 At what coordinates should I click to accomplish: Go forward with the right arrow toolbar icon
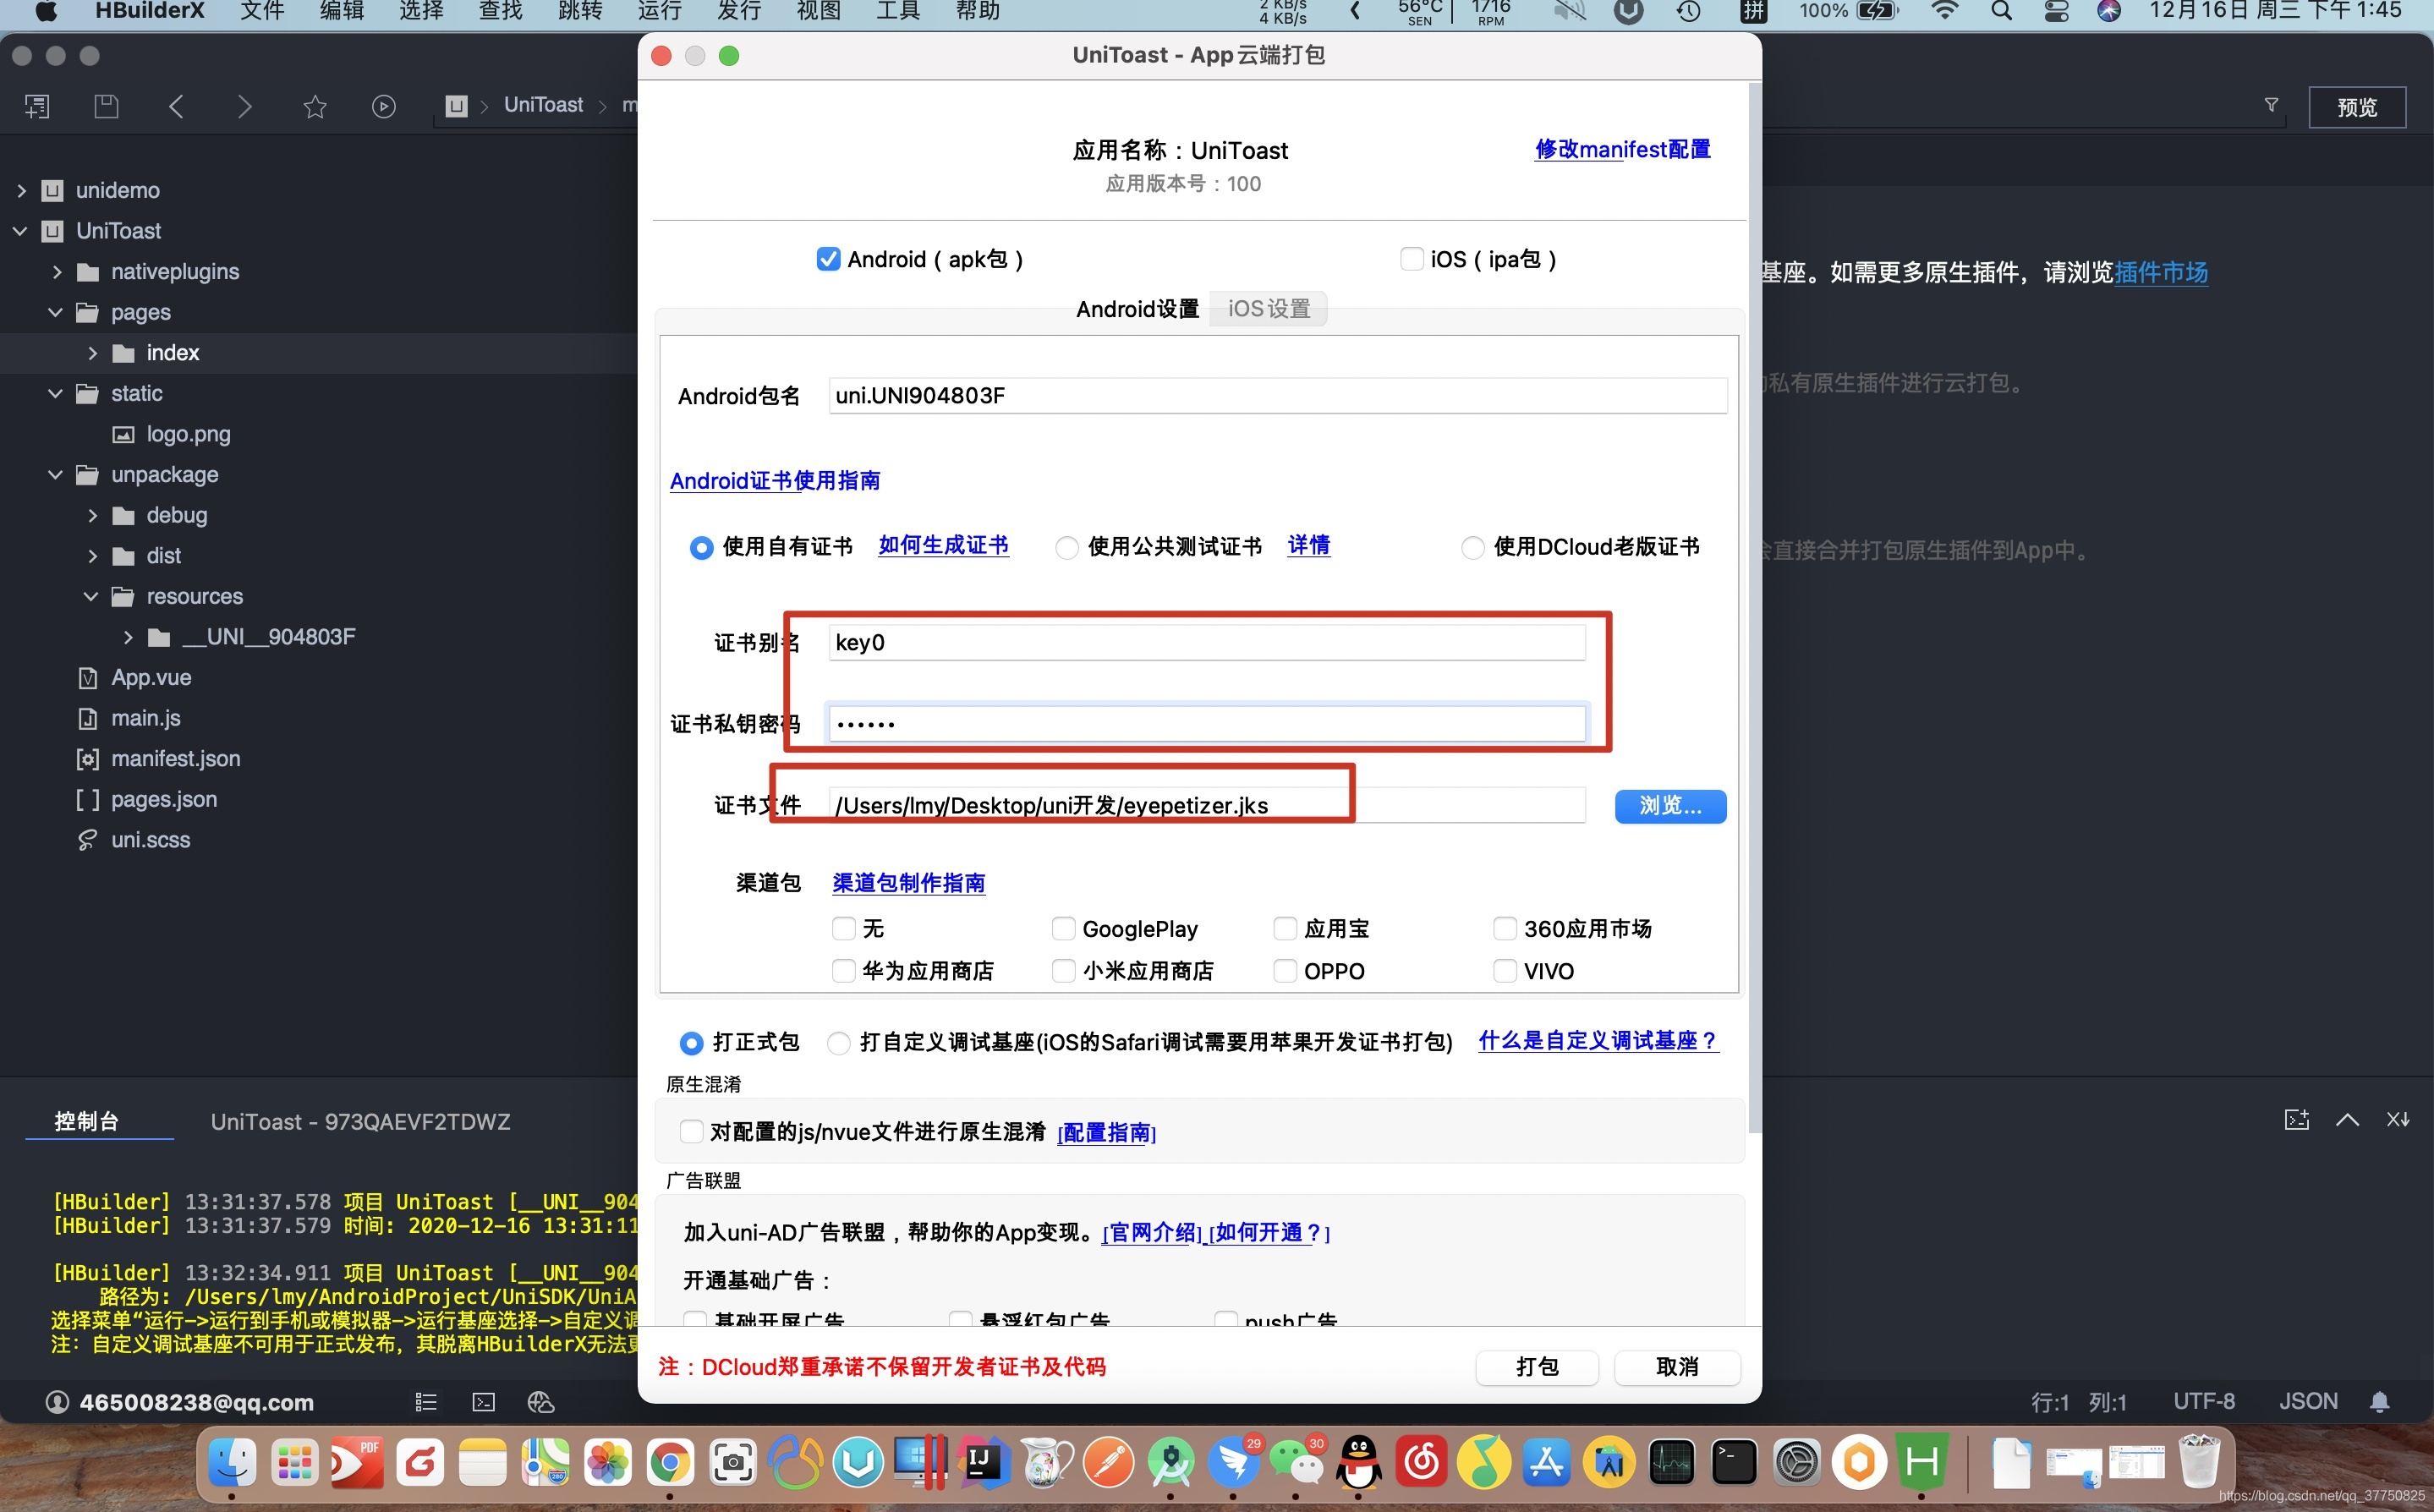point(244,106)
